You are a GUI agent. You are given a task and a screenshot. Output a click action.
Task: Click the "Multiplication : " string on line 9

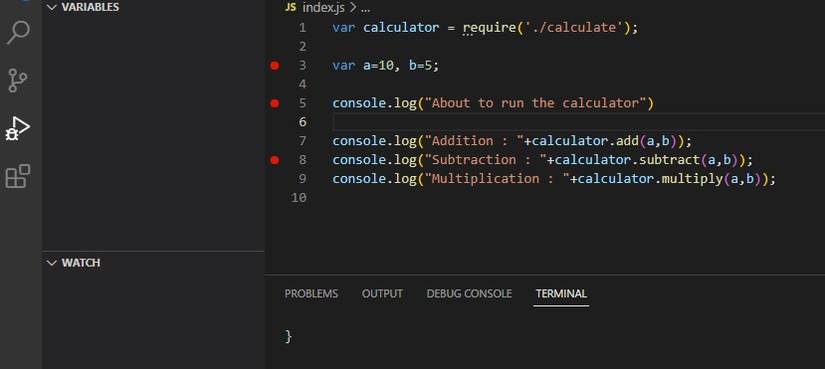497,179
